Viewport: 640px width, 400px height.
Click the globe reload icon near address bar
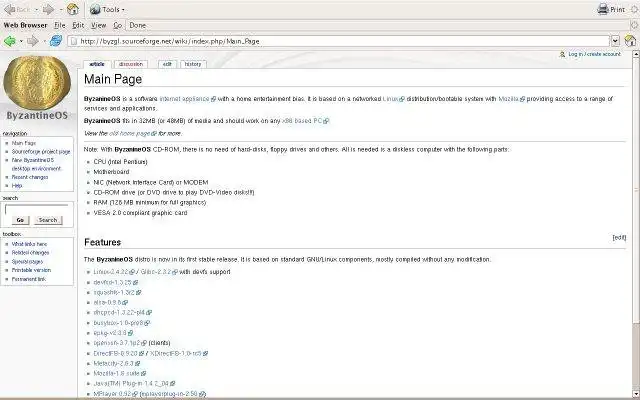coord(56,40)
